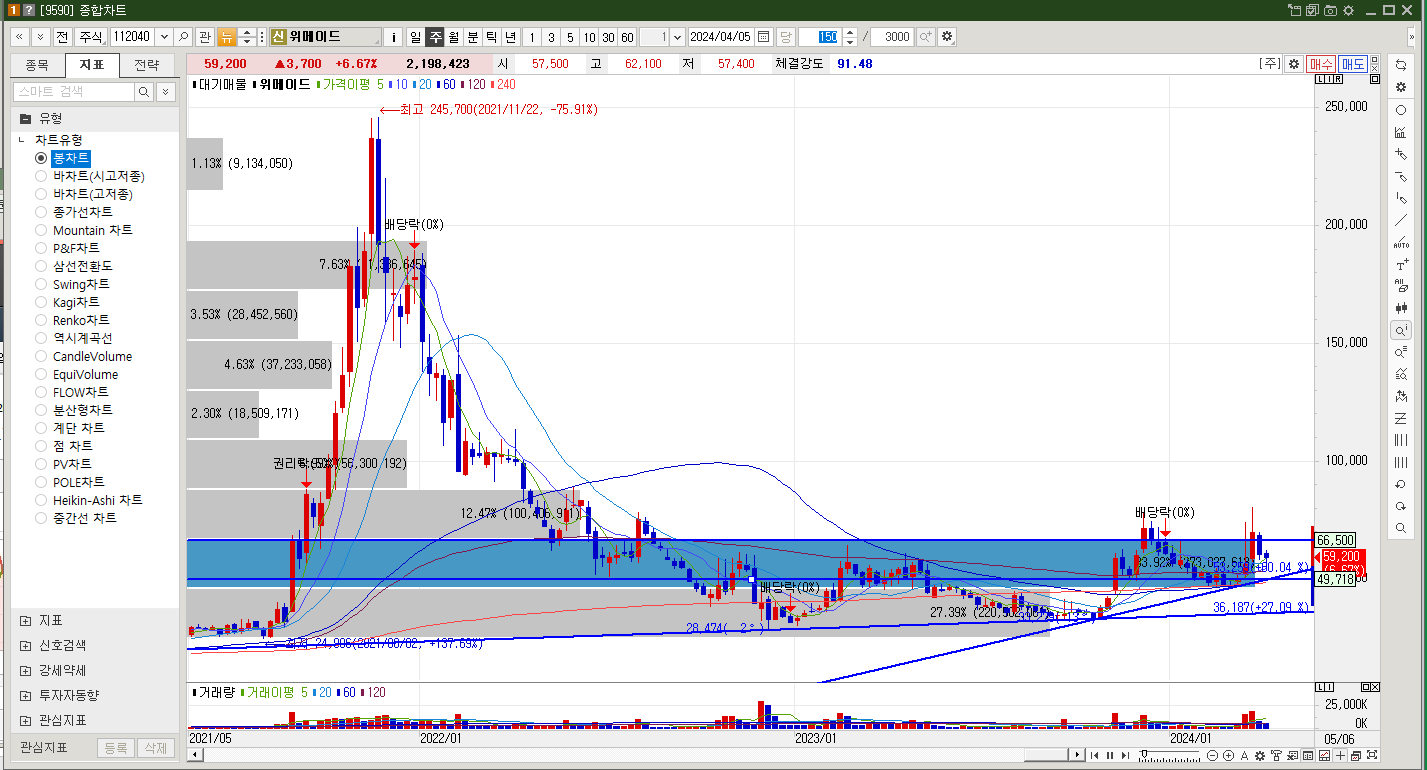Expand the 강세약세 section
This screenshot has height=770, width=1427.
click(x=25, y=670)
